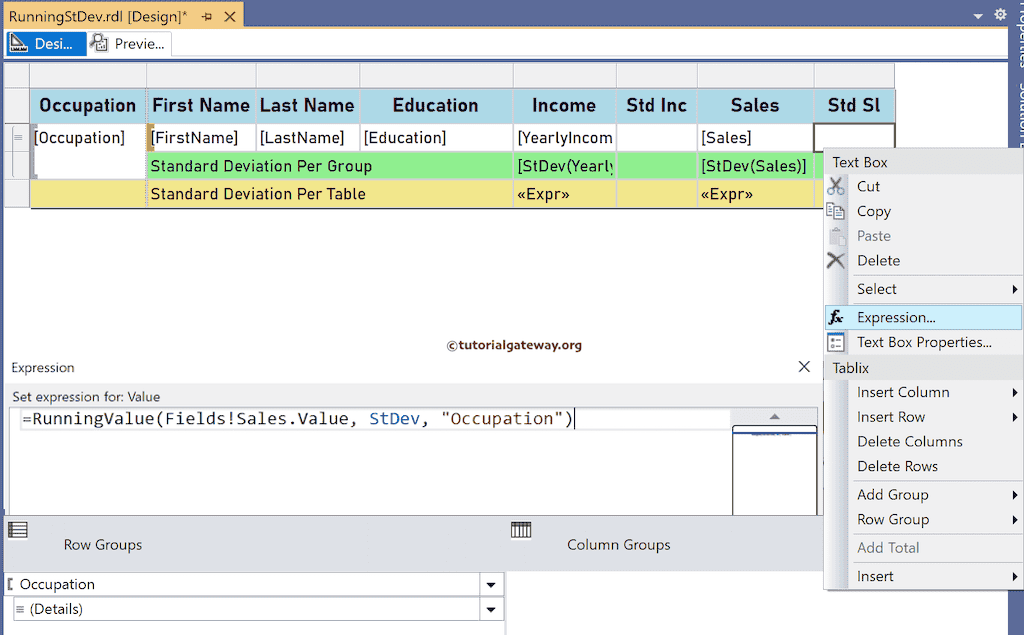Open the settings gear at top right
Image resolution: width=1024 pixels, height=635 pixels.
tap(1000, 14)
